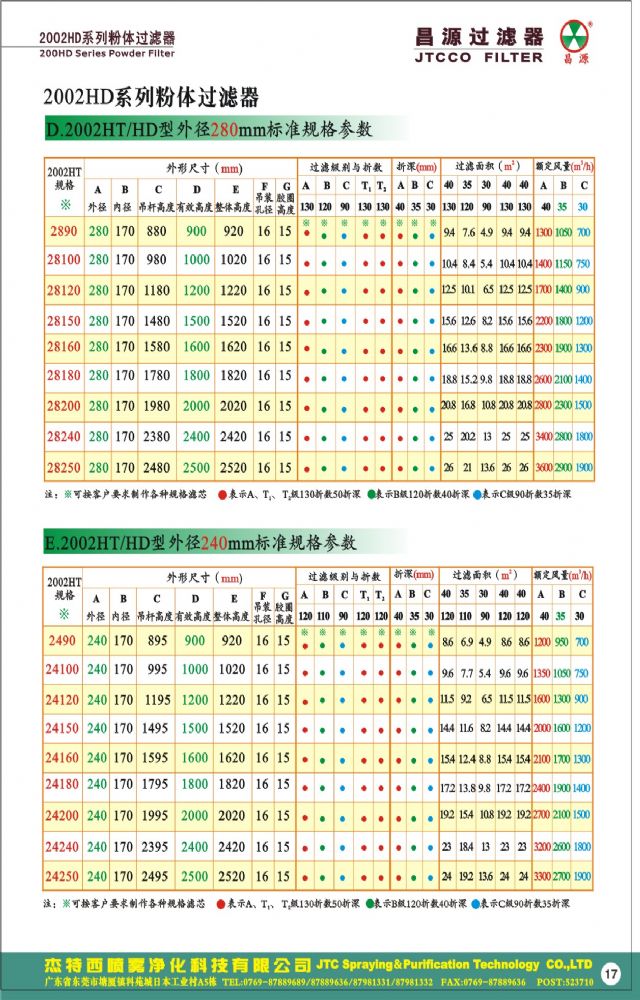Click the green legend dot below the 280mm table
The height and width of the screenshot is (1000, 640).
coord(372,494)
